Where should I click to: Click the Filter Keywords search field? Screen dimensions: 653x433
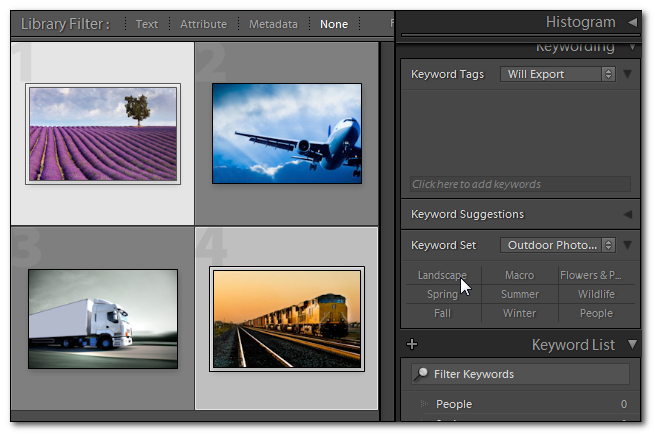(530, 374)
